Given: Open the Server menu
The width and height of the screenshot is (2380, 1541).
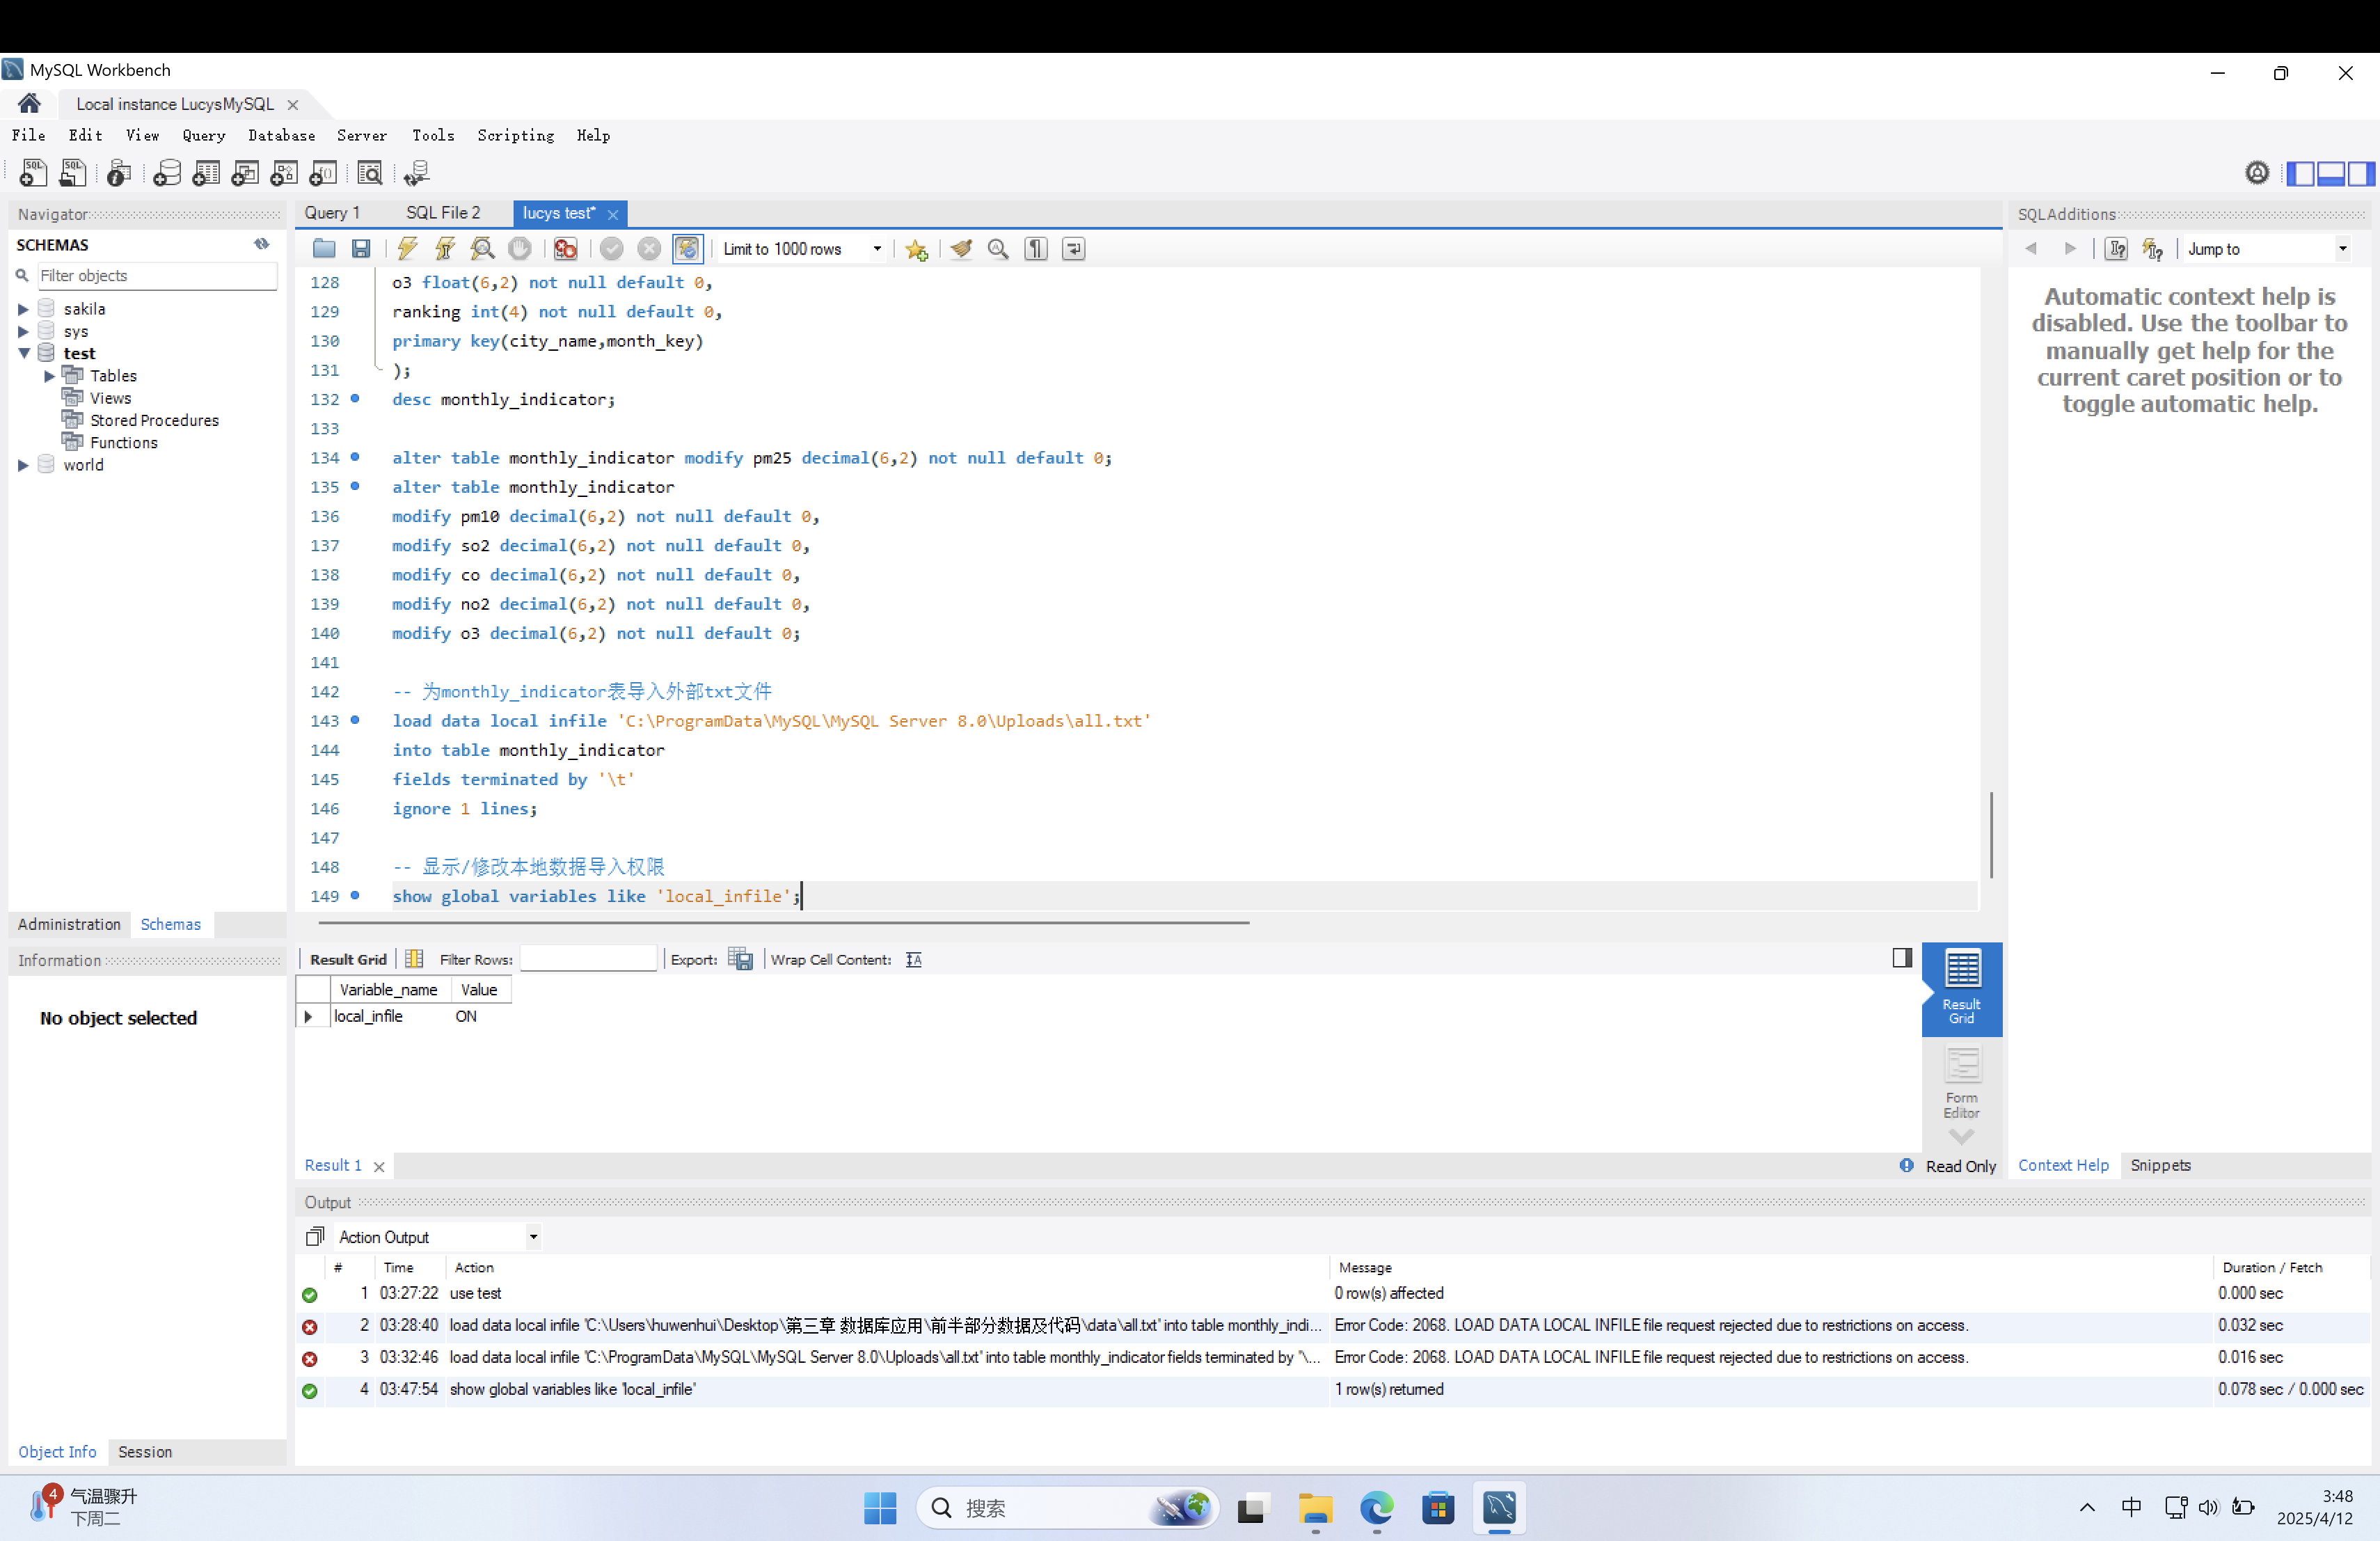Looking at the screenshot, I should (361, 135).
